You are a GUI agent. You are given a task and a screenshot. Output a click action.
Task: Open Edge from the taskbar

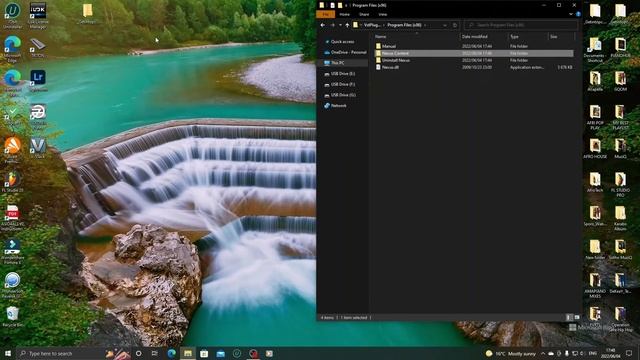coord(171,353)
